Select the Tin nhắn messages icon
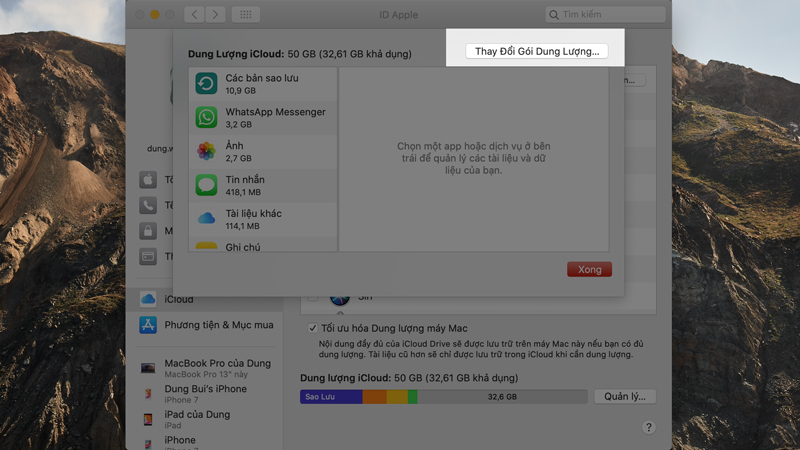Viewport: 800px width, 450px height. pyautogui.click(x=206, y=185)
